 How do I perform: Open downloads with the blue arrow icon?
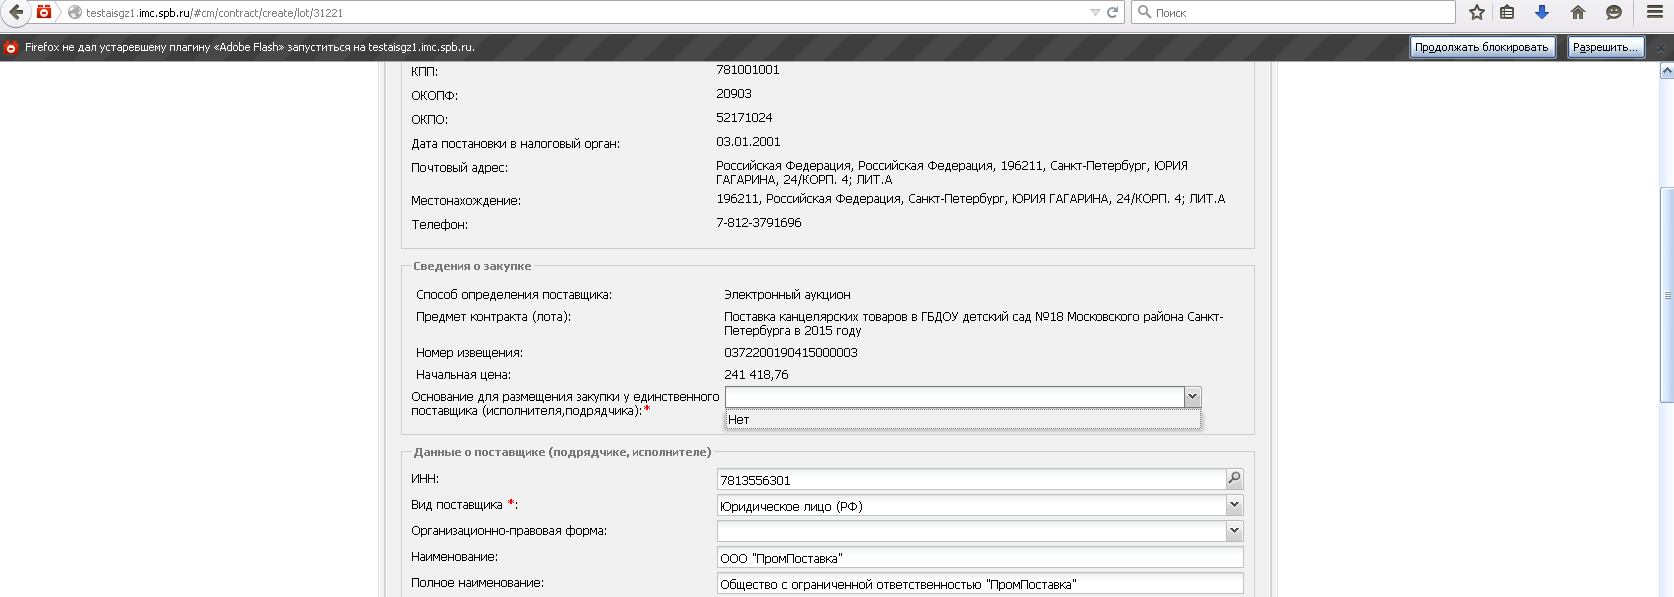coord(1541,12)
